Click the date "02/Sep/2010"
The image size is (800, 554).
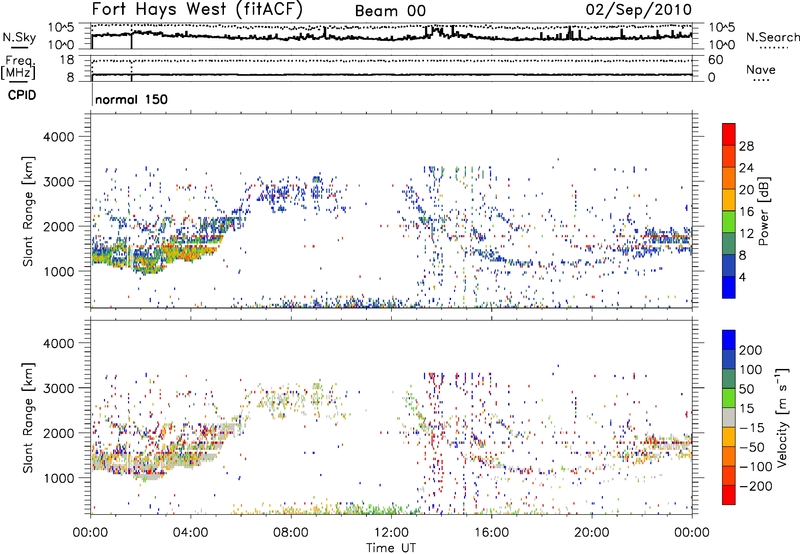pos(639,10)
